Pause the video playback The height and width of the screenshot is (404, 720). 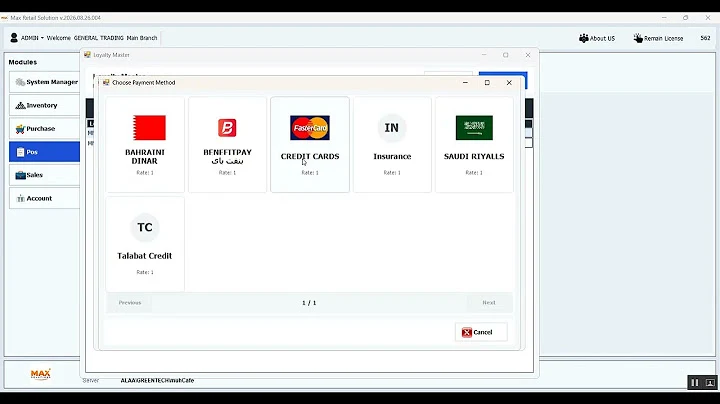coord(695,382)
